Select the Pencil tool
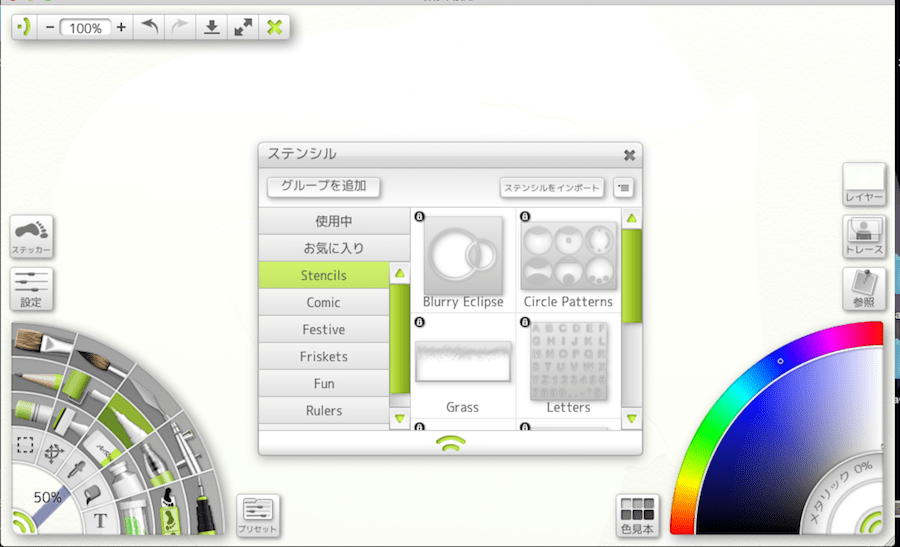Viewport: 900px width, 547px height. (x=37, y=380)
